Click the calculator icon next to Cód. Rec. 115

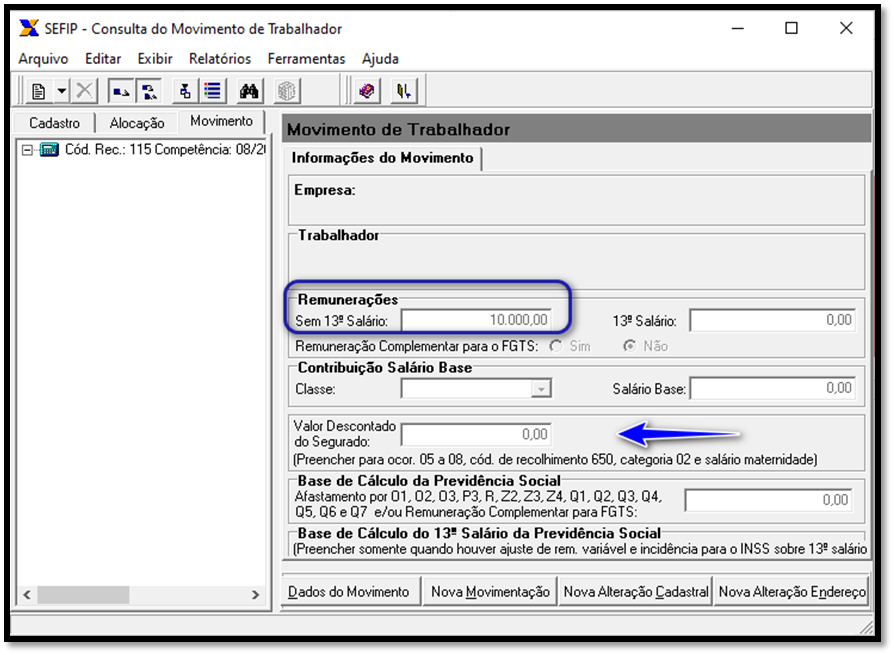pyautogui.click(x=49, y=150)
